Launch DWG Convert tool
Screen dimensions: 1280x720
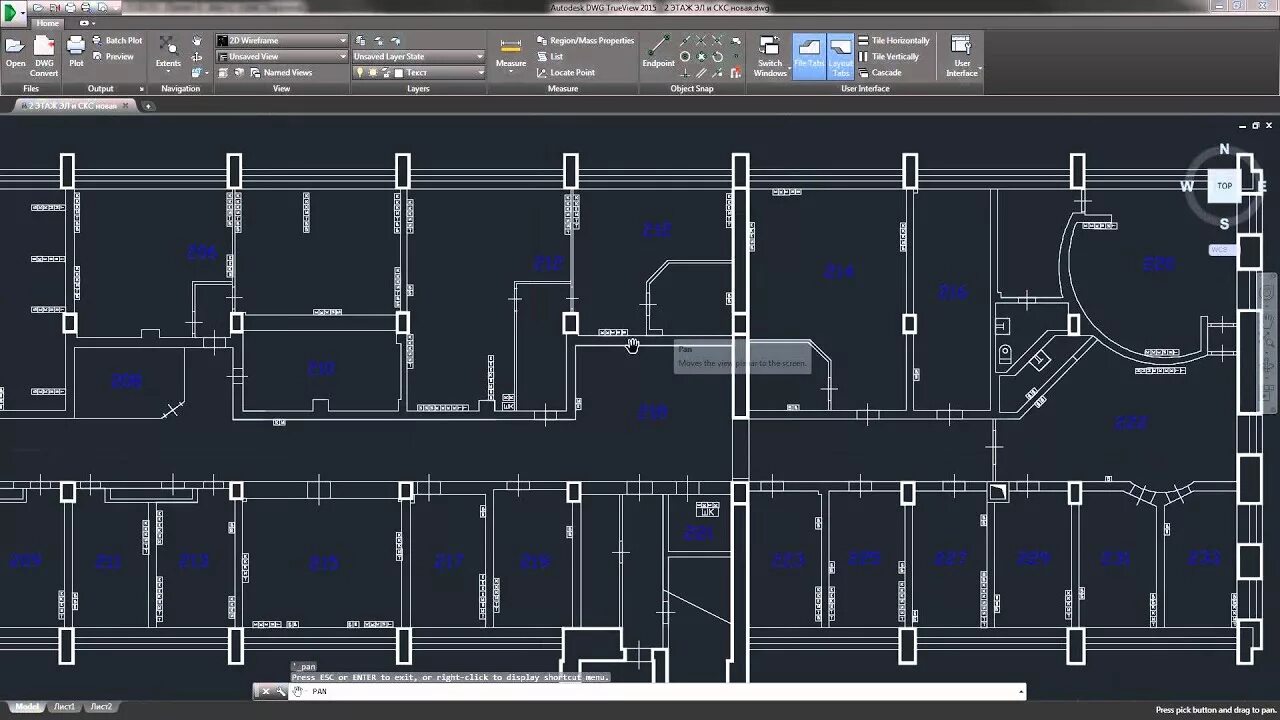point(44,55)
